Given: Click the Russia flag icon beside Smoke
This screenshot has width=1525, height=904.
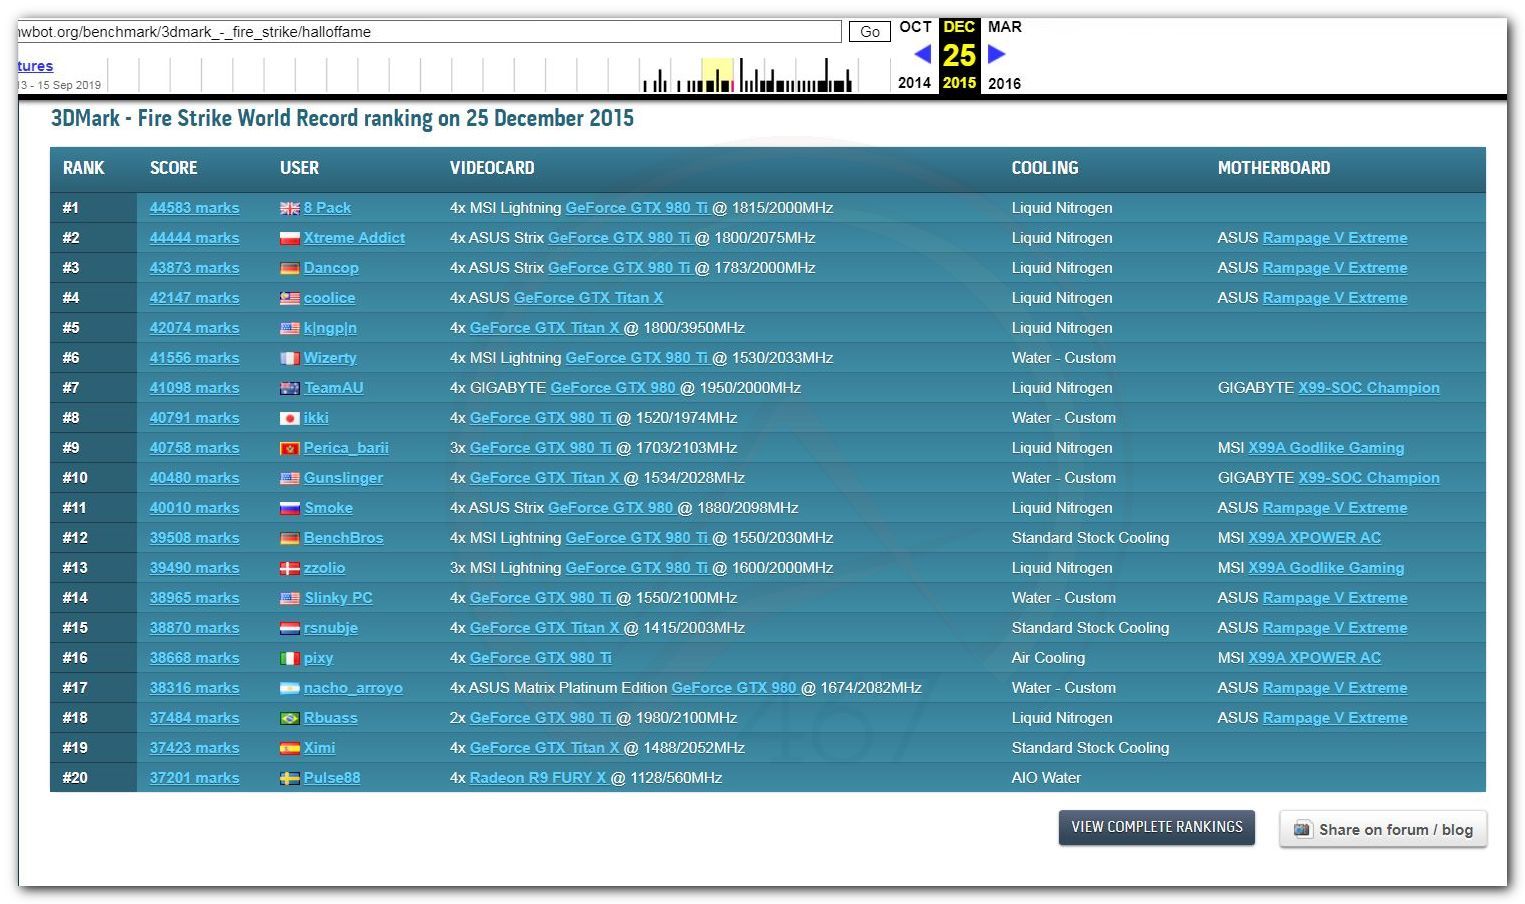Looking at the screenshot, I should click(x=289, y=508).
